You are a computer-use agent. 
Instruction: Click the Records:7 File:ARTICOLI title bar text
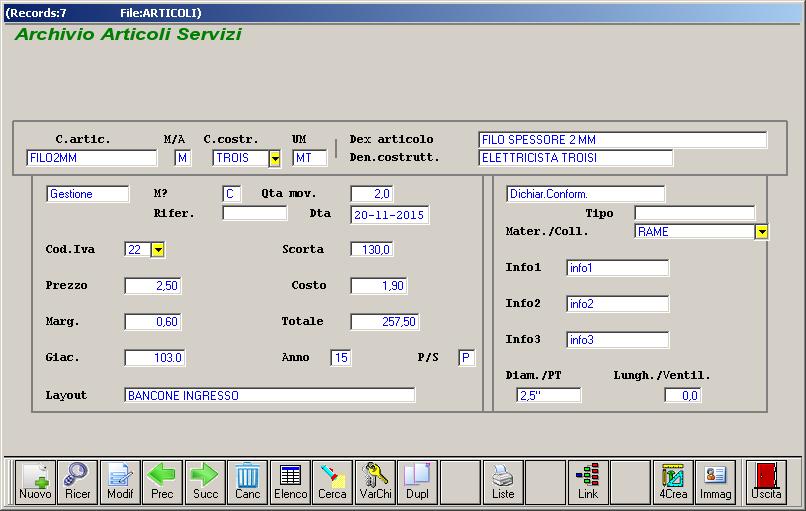point(103,13)
